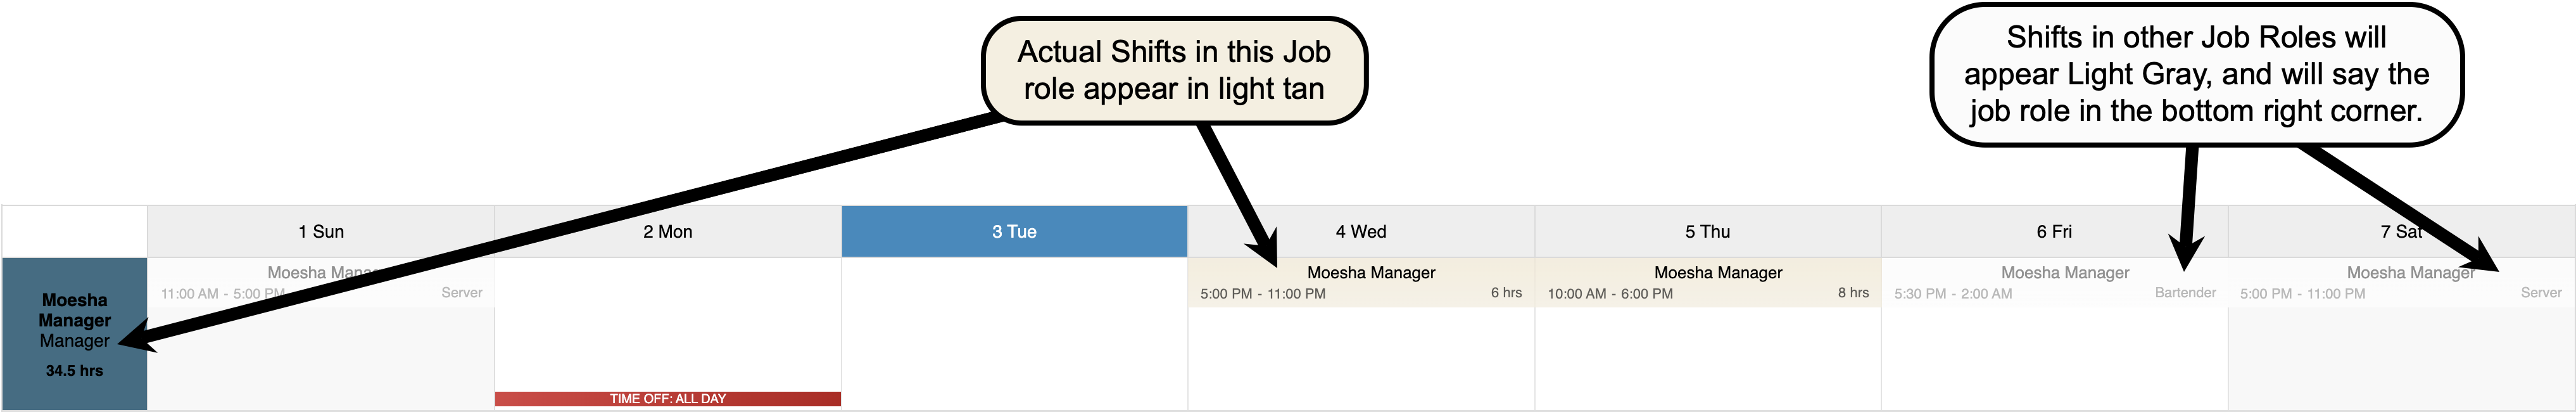Click the white "Shifts in other Job Roles" callout
The height and width of the screenshot is (412, 2576).
pos(2196,74)
